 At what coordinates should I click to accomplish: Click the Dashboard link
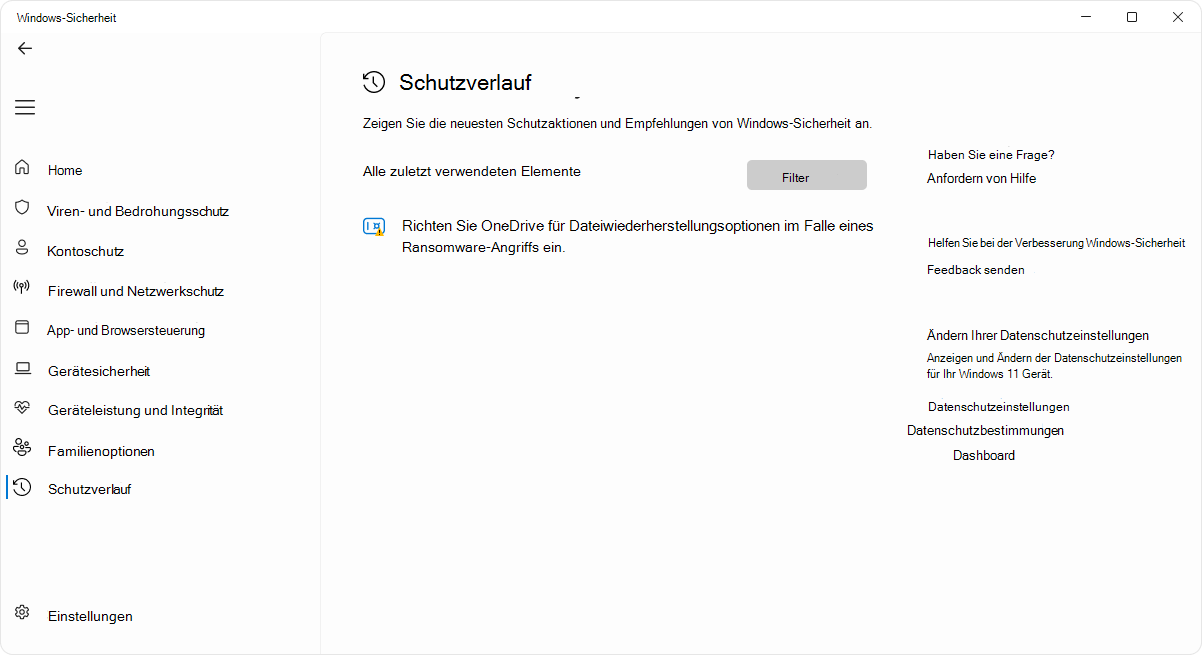pos(984,455)
